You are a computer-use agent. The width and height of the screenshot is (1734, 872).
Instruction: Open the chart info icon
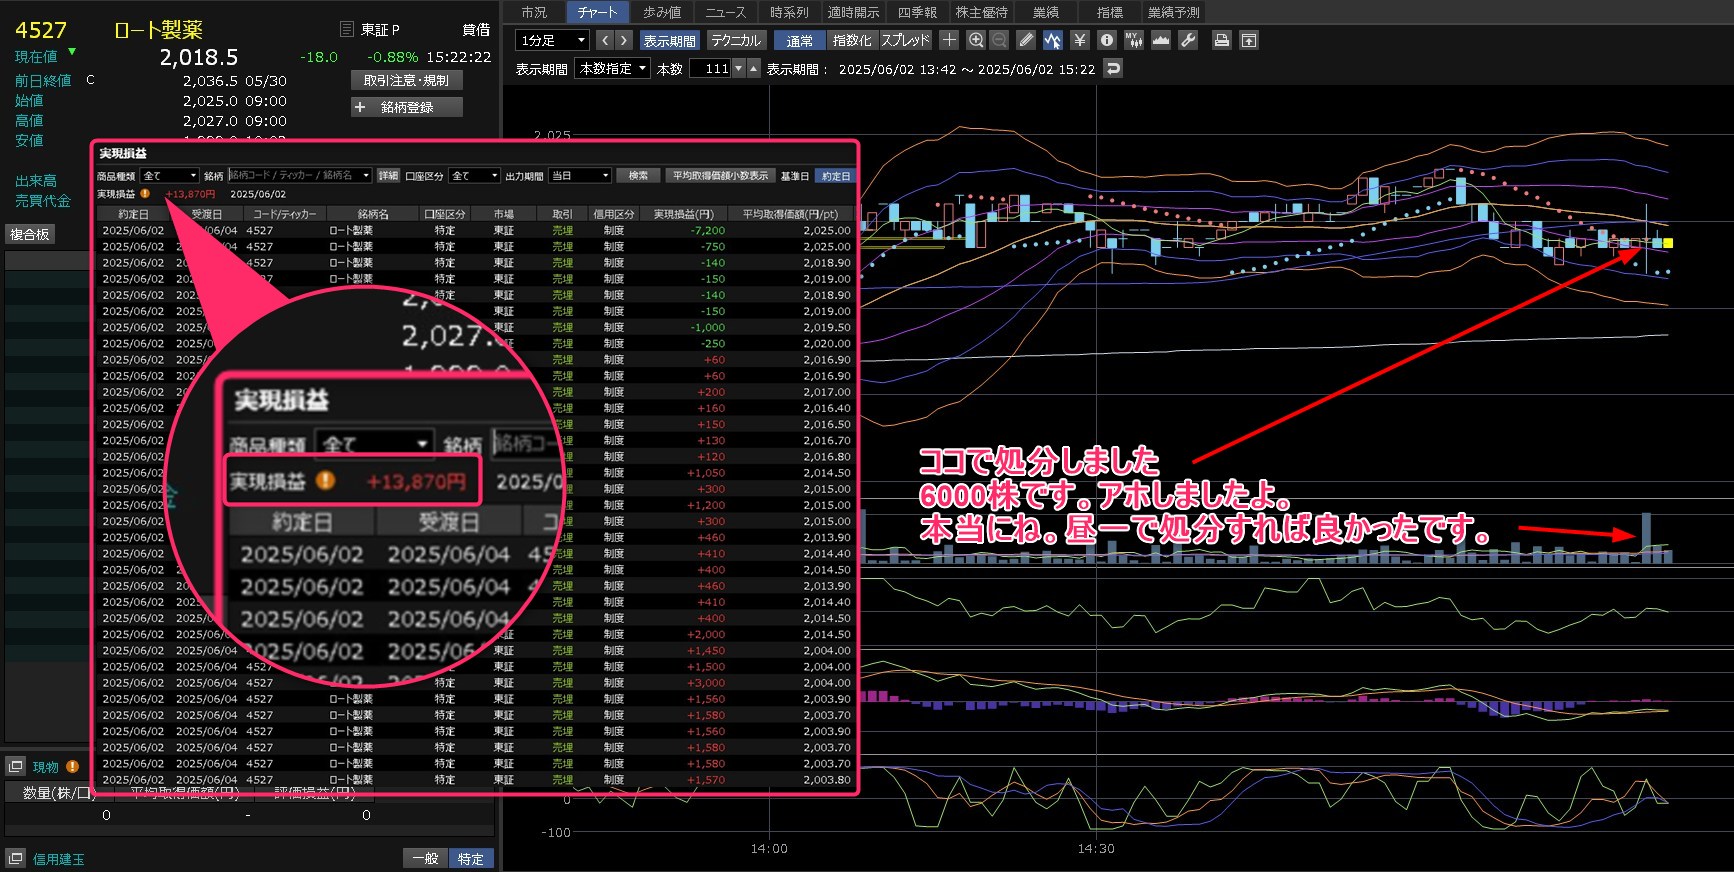1106,40
